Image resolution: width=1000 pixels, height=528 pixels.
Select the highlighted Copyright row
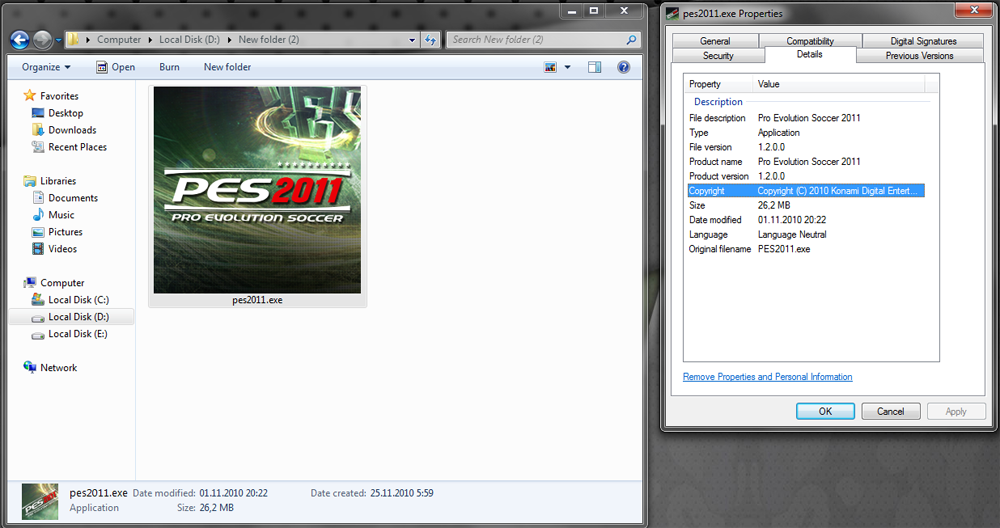[x=805, y=191]
